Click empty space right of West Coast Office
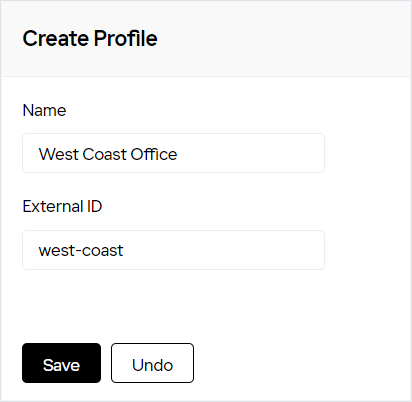Viewport: 412px width, 402px height. coord(250,153)
